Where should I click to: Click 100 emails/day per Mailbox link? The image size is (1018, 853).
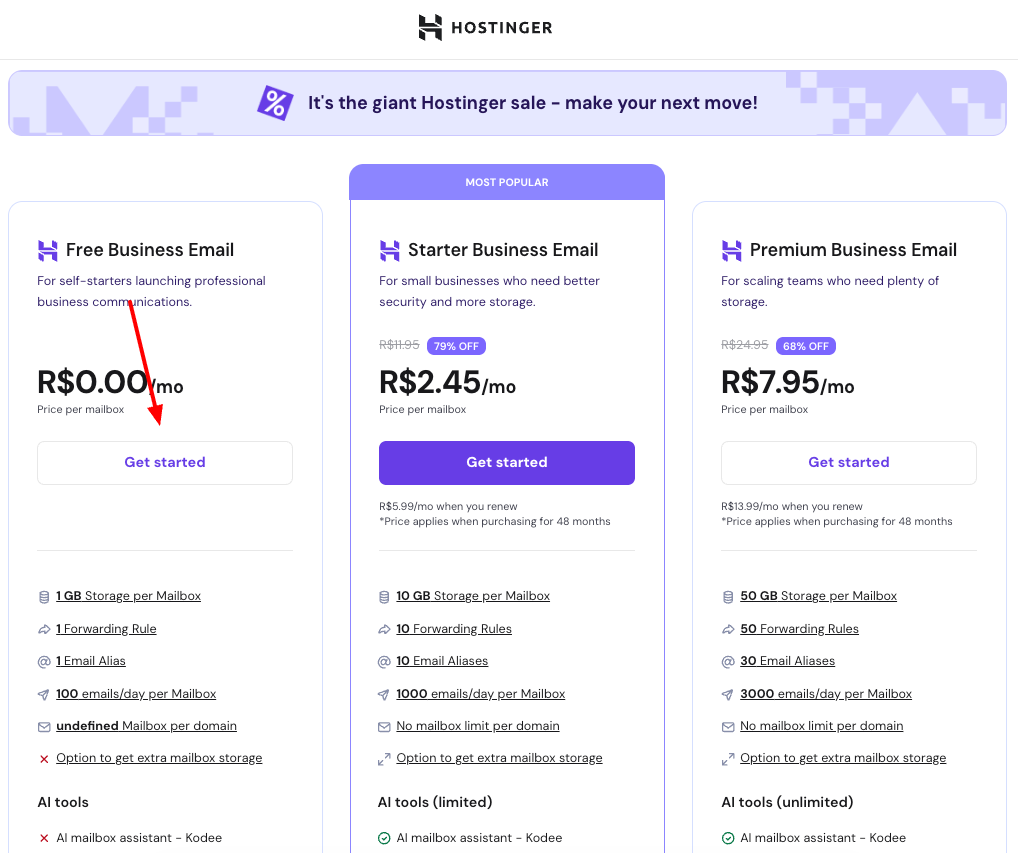coord(136,694)
